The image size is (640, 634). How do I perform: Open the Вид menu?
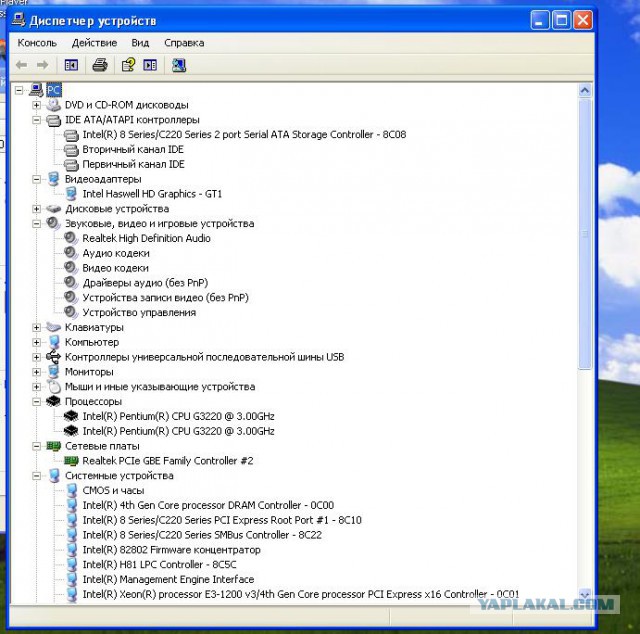140,43
